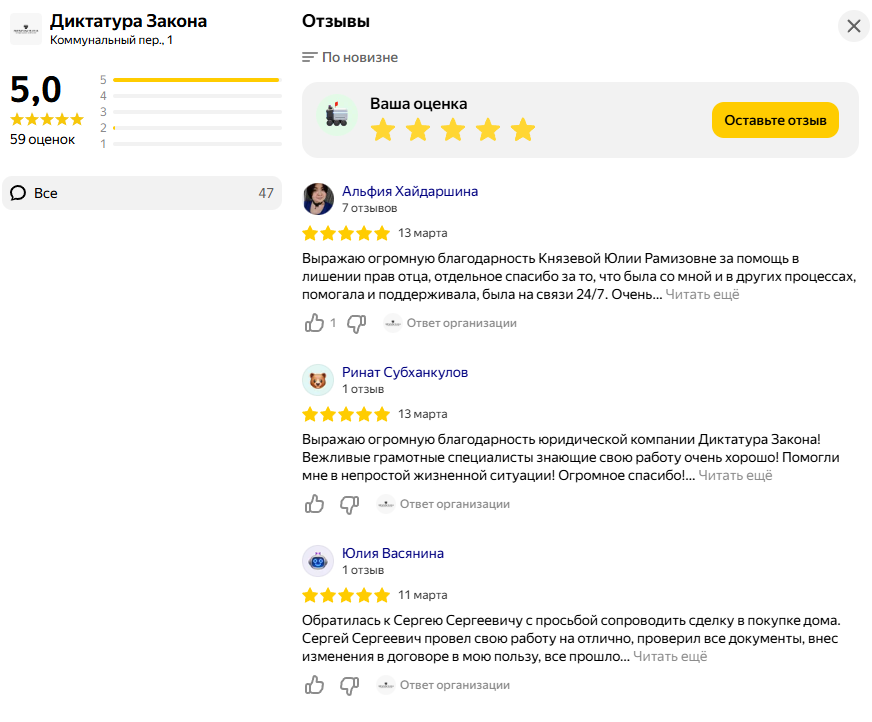Expand Ринат's review with Читать ещё
Image resolution: width=872 pixels, height=722 pixels.
point(735,476)
